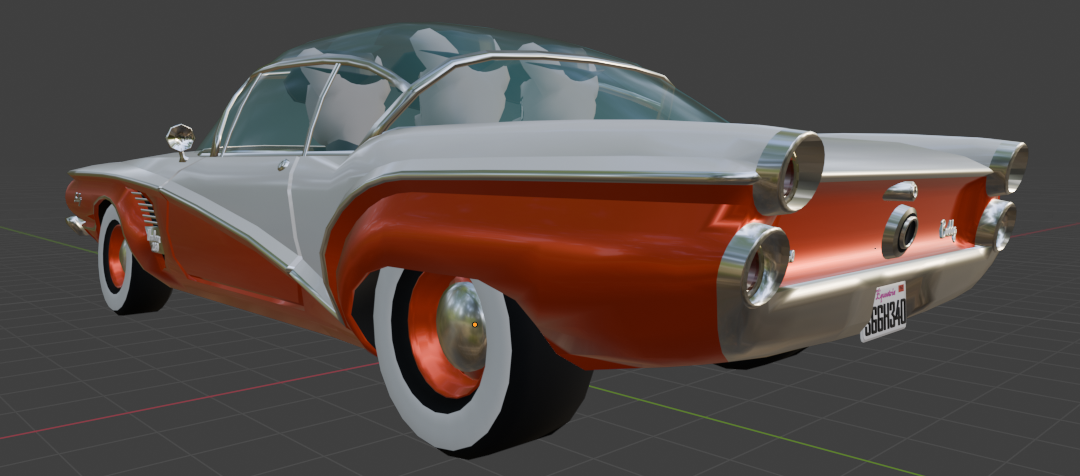Select the lower right tail light
Viewport: 1080px width, 476px height.
[998, 223]
